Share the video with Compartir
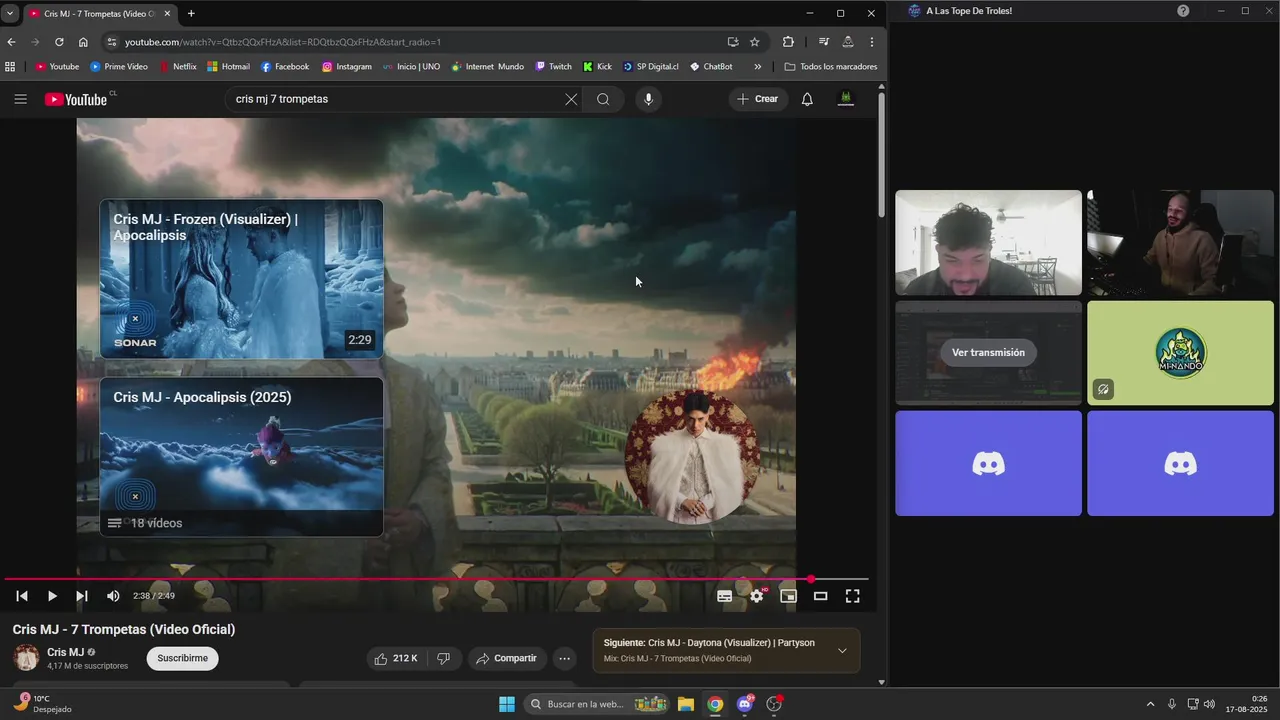 coord(506,658)
